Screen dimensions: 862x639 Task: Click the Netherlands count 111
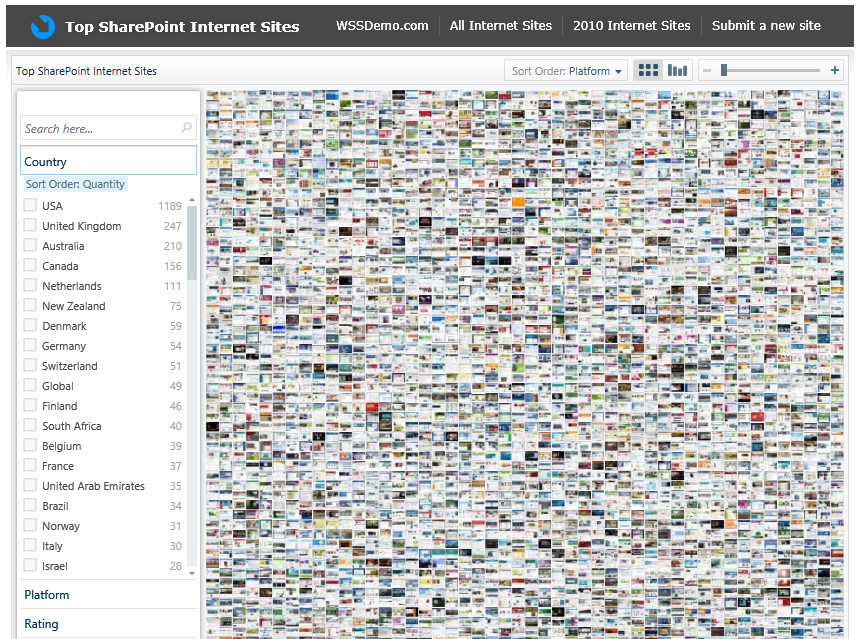tap(173, 286)
